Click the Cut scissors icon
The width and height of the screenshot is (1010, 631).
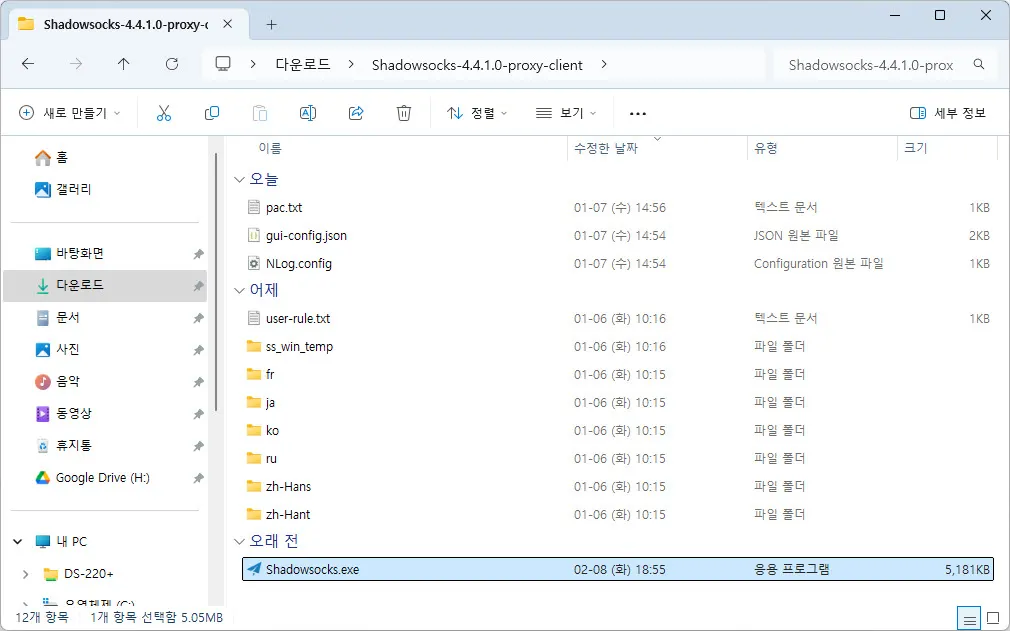click(164, 113)
